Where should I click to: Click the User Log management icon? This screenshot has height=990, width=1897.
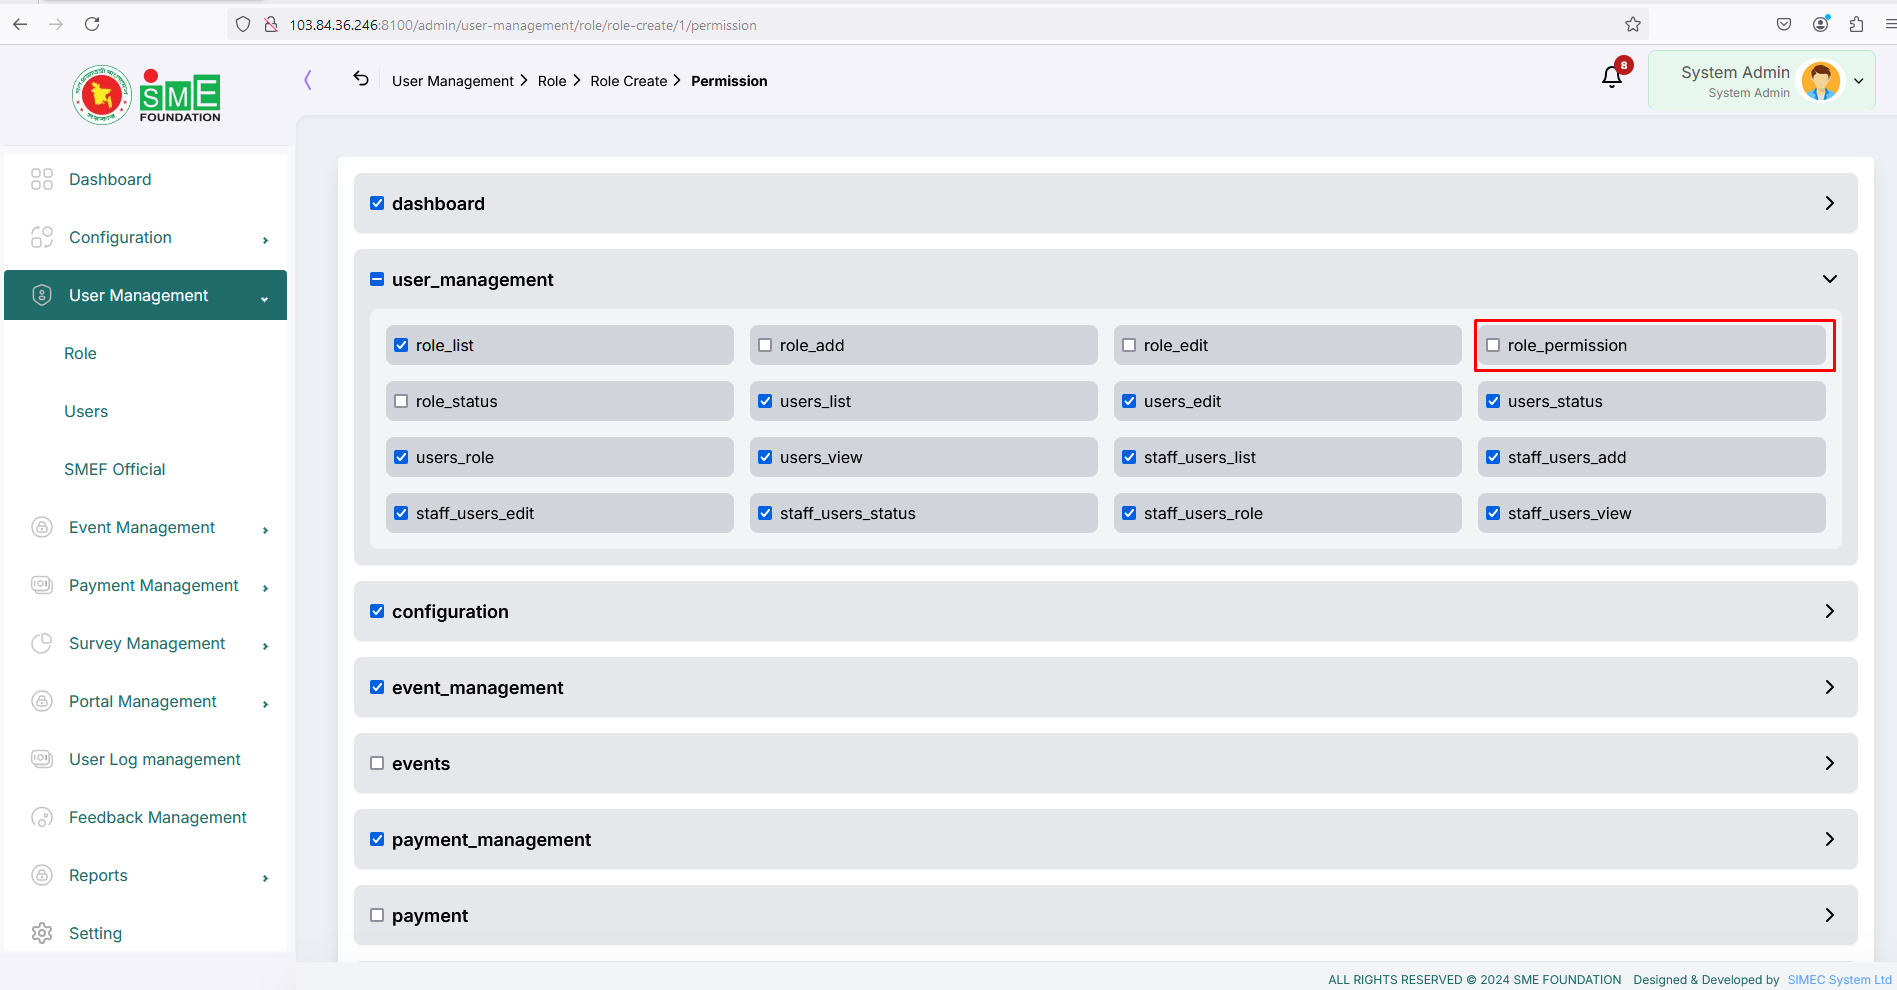pyautogui.click(x=42, y=759)
